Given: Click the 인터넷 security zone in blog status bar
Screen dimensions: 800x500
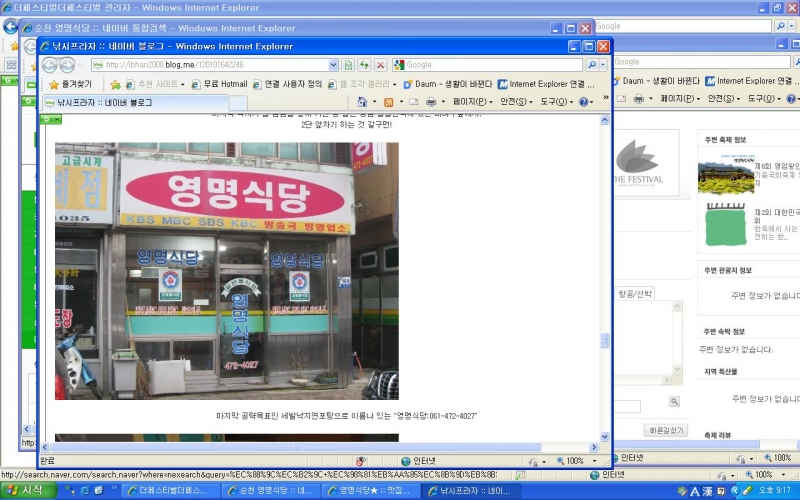Looking at the screenshot, I should point(418,461).
